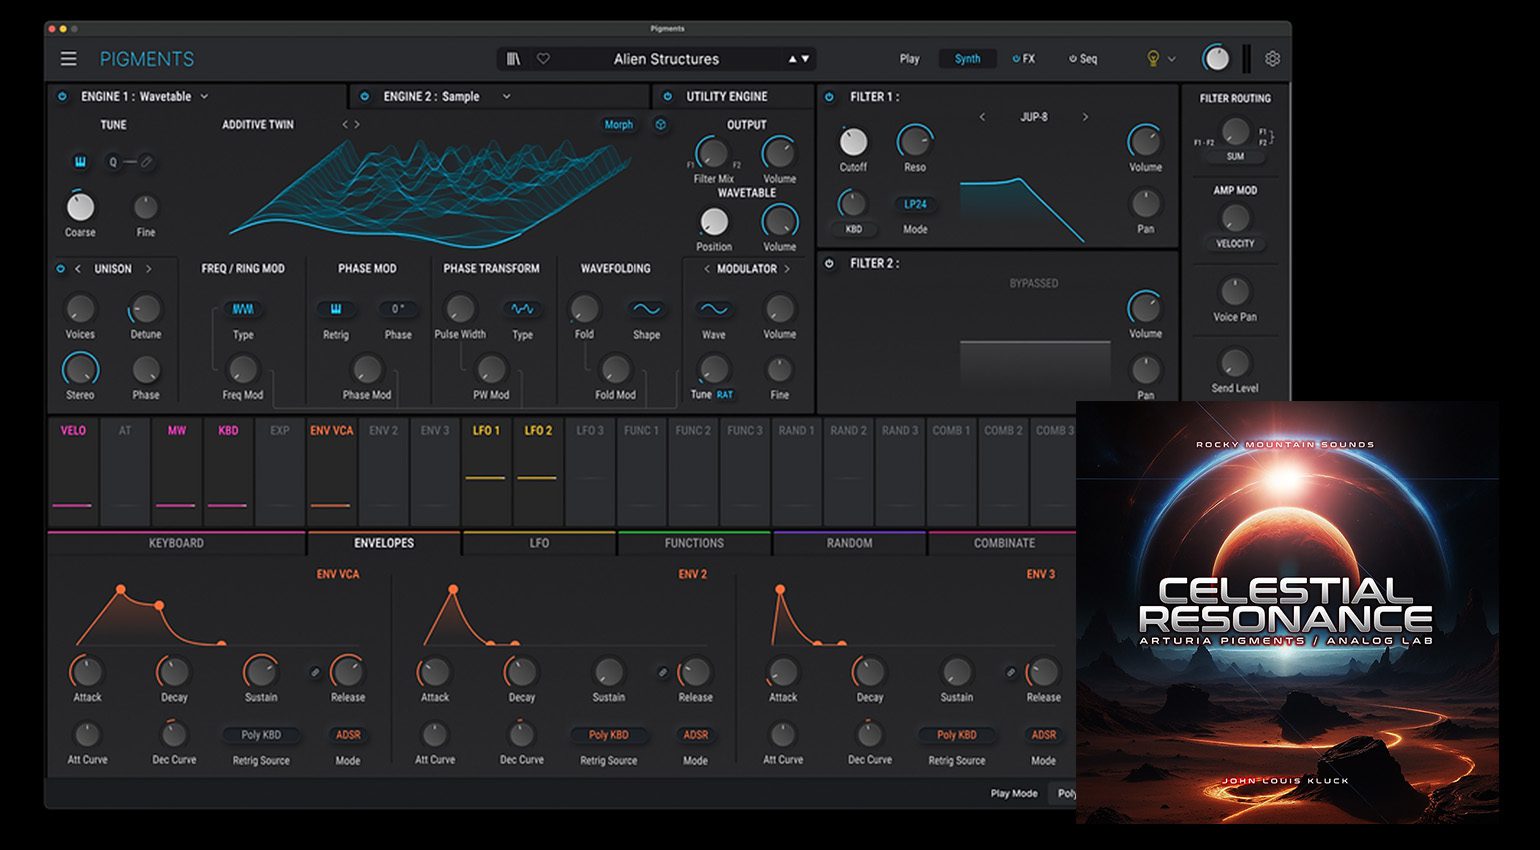Toggle Engine 1 Wavetable power button
This screenshot has height=850, width=1540.
click(62, 97)
